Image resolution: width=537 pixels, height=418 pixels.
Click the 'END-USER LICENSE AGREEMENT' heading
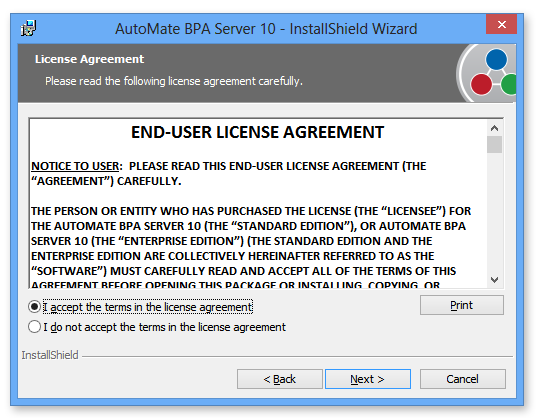pyautogui.click(x=258, y=132)
